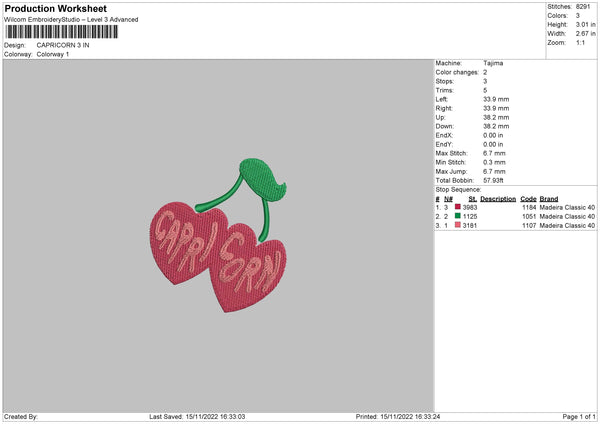
Task: Click the Total Bobbin value 57.93ft
Action: point(493,180)
